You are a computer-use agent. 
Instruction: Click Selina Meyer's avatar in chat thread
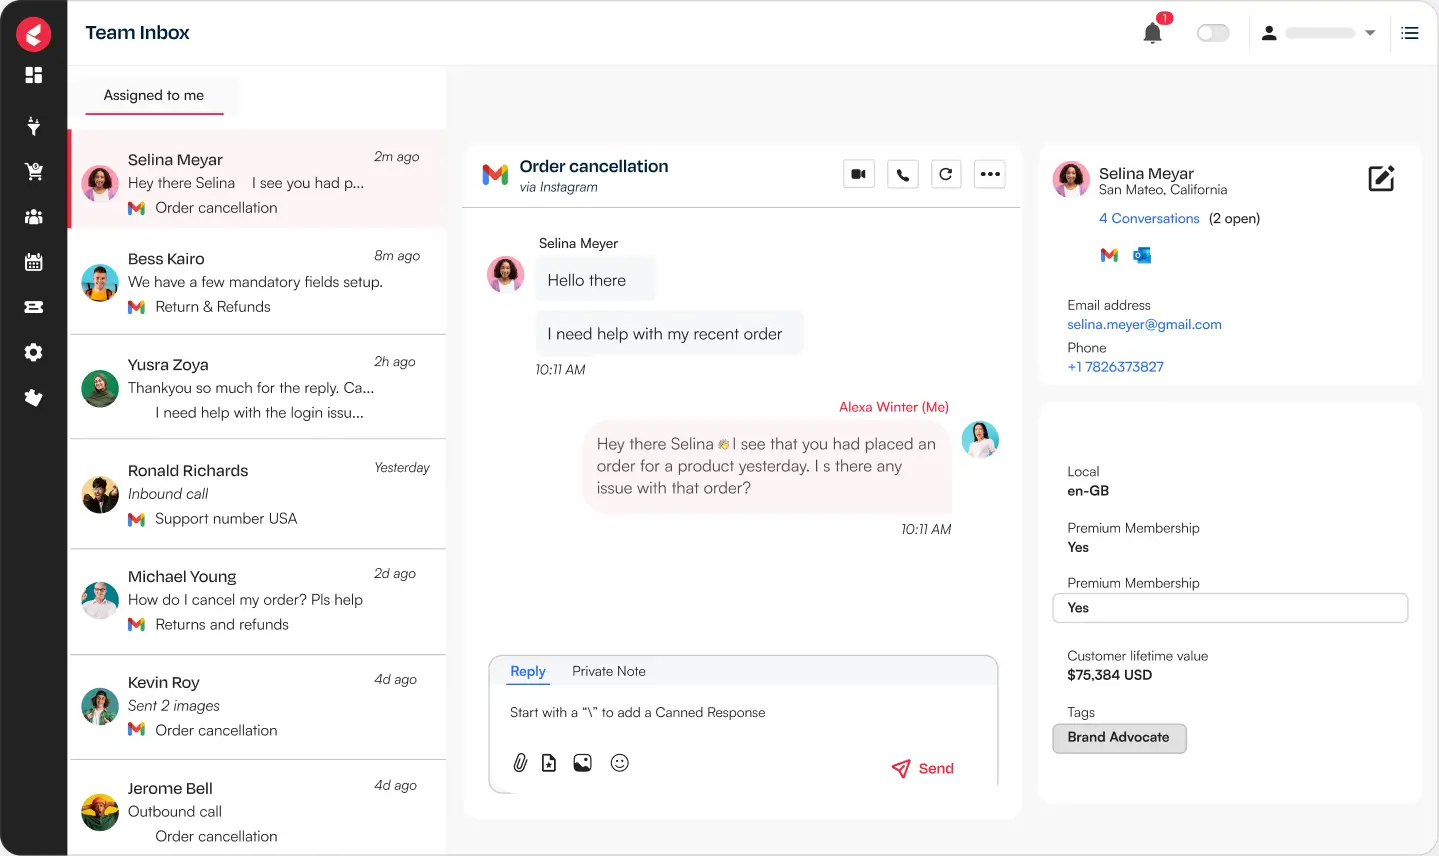point(505,274)
